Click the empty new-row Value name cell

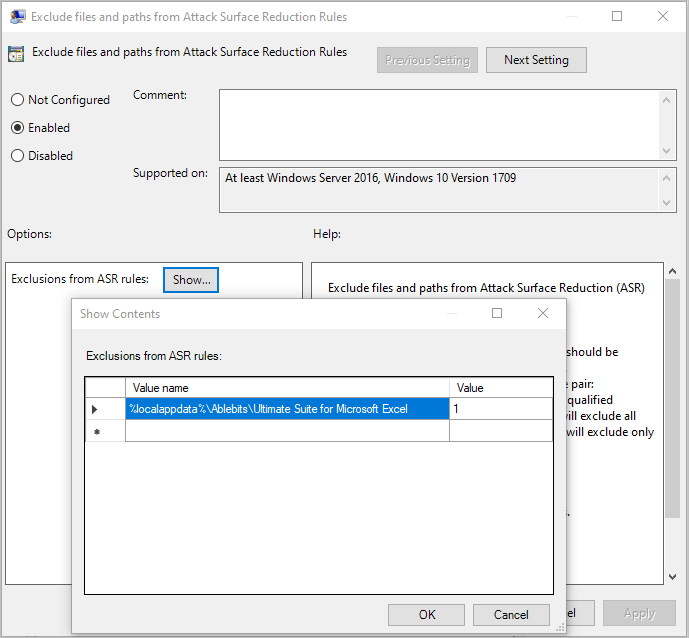coord(287,431)
